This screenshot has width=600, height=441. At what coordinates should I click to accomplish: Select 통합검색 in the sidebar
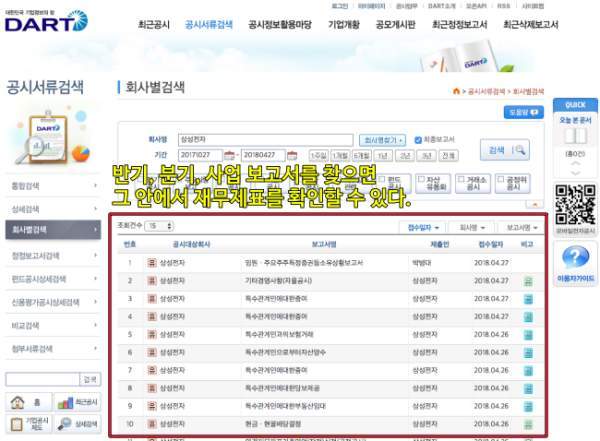pos(53,186)
